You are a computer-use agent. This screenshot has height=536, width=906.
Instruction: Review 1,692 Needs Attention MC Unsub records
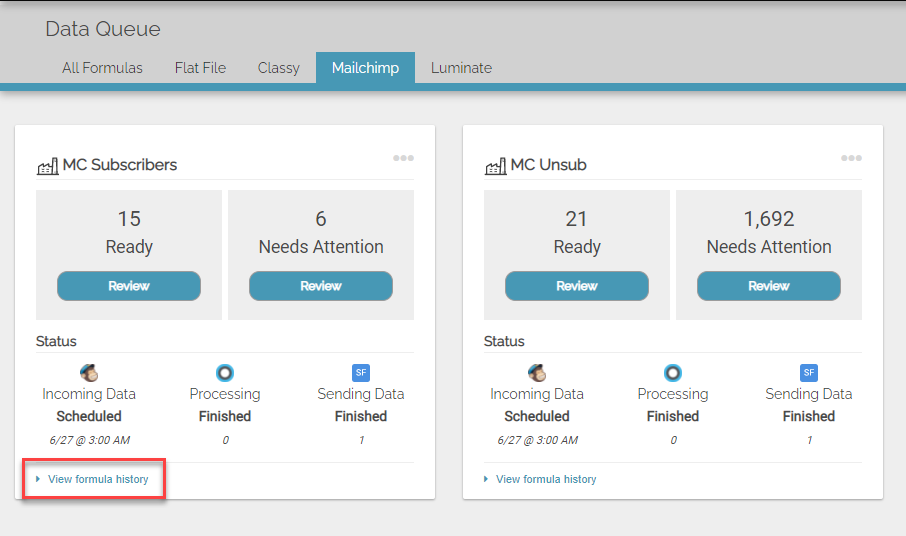coord(769,286)
